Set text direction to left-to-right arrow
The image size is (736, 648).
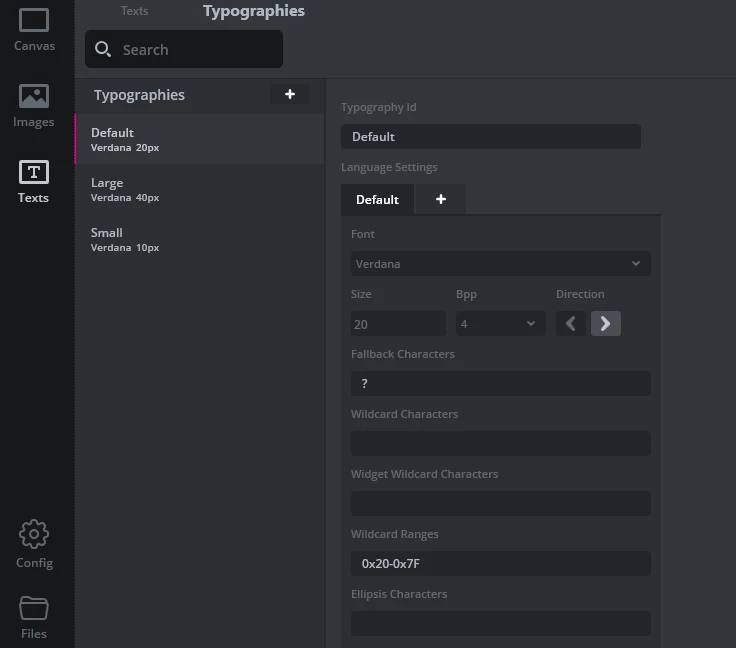(606, 323)
